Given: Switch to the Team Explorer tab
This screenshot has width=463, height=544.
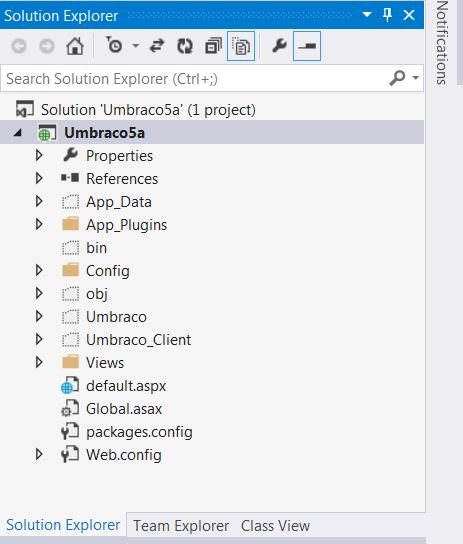Looking at the screenshot, I should point(181,526).
